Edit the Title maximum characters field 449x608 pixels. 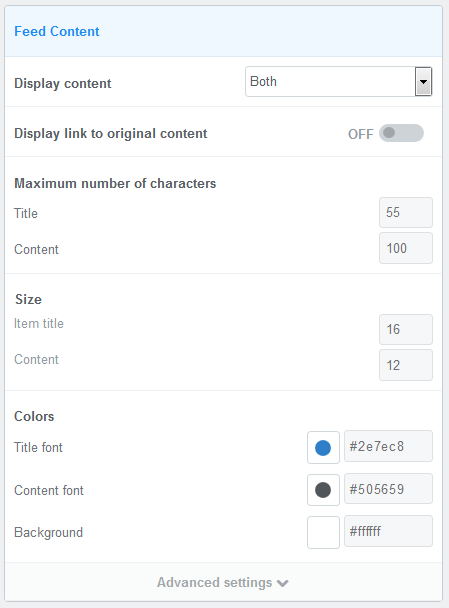coord(406,212)
